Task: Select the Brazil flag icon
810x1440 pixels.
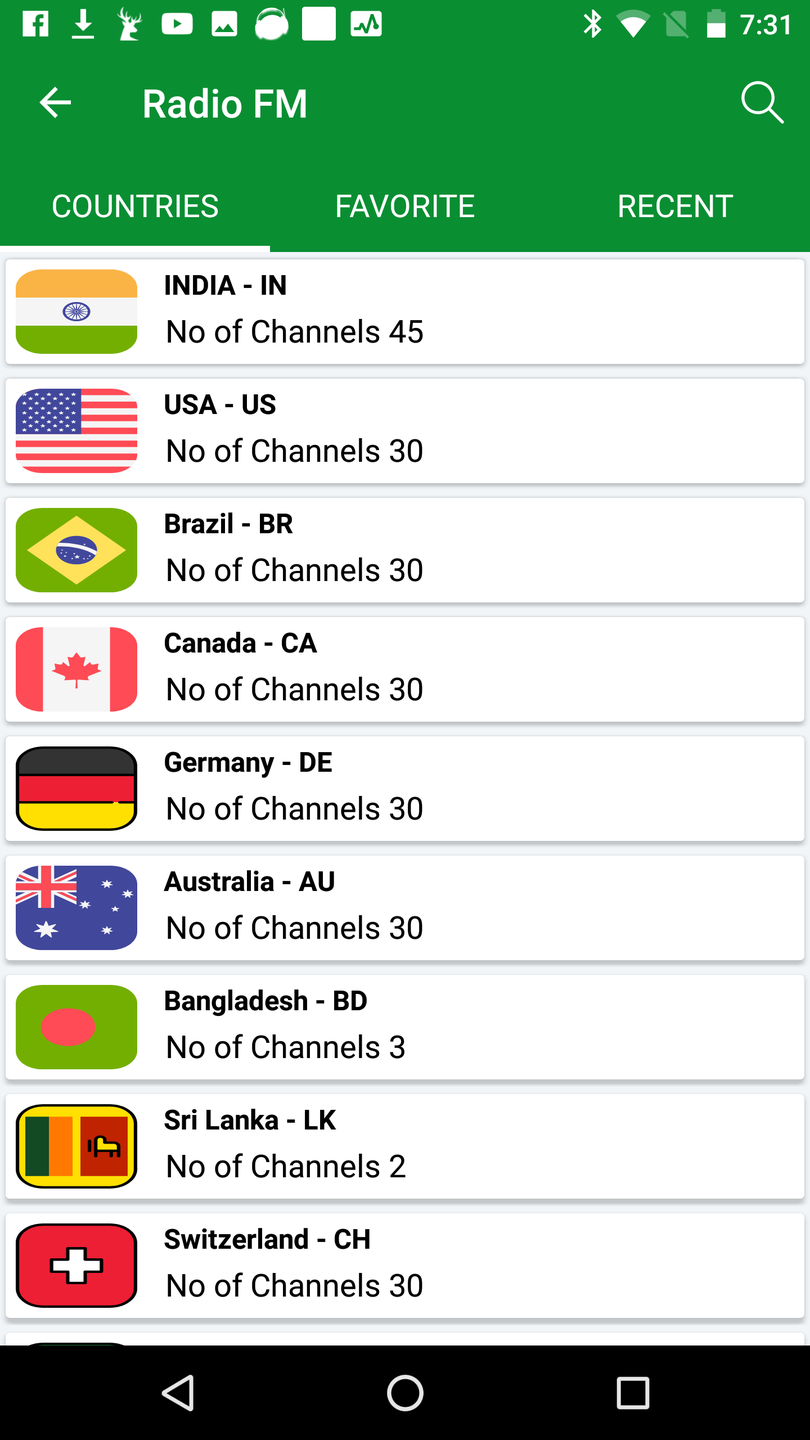Action: click(x=77, y=549)
